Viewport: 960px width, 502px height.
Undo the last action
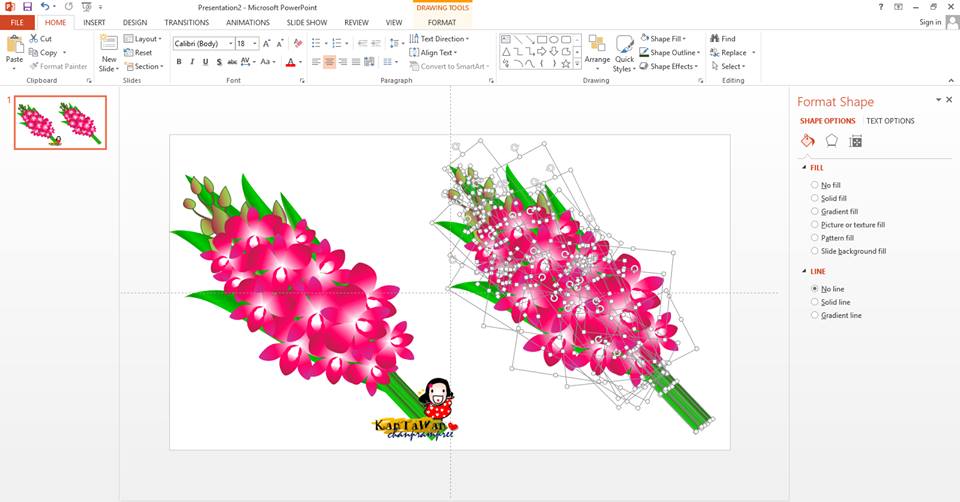(45, 7)
